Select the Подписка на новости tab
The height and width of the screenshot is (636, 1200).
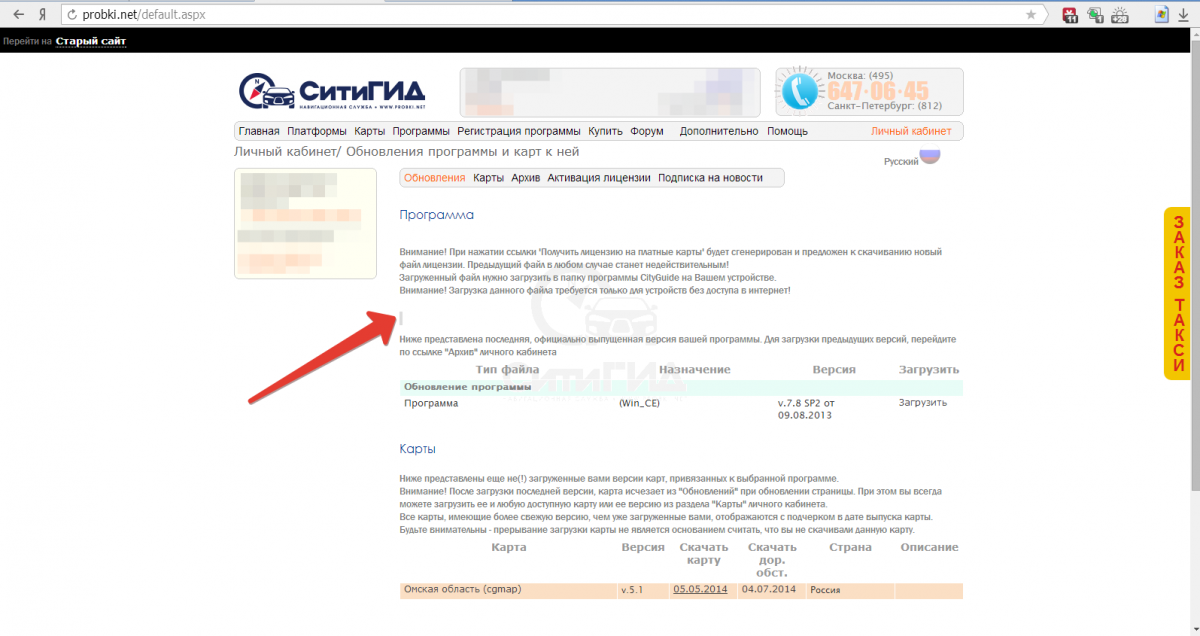click(x=710, y=178)
